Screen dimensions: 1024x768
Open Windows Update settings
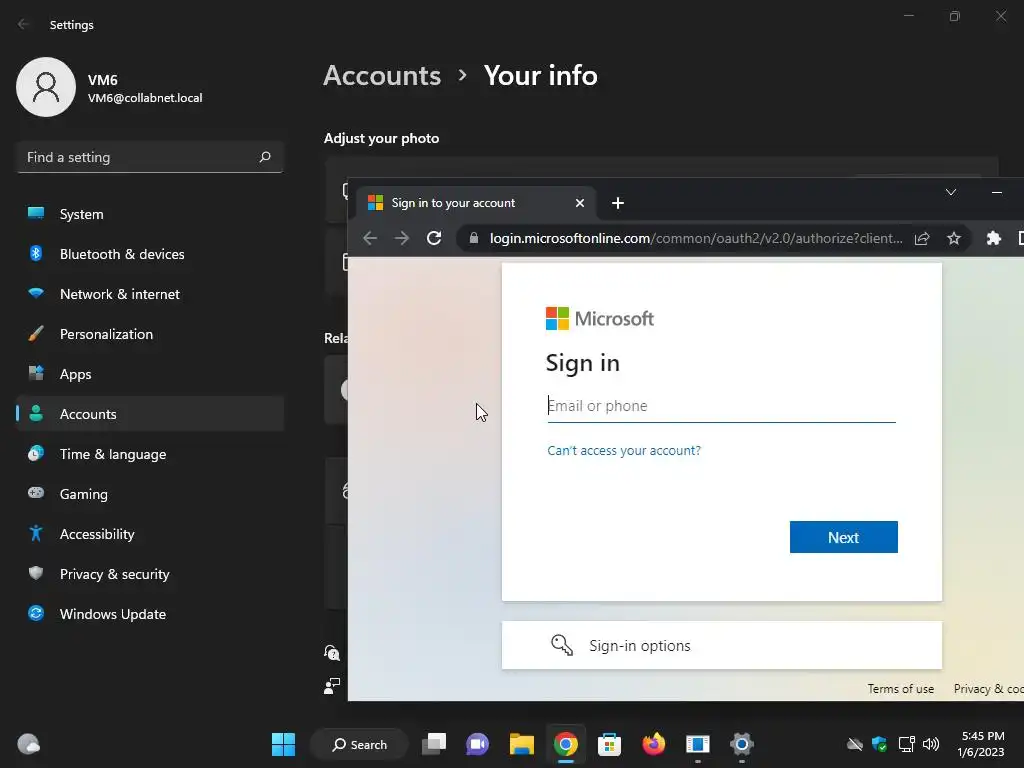[150, 614]
